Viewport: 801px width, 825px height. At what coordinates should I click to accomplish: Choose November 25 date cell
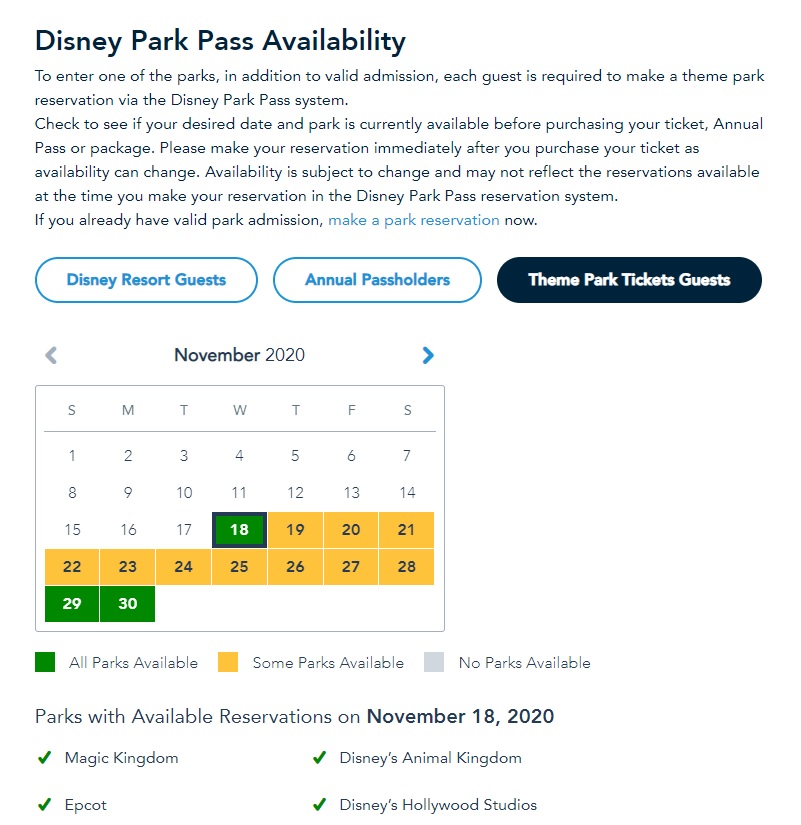(x=239, y=567)
